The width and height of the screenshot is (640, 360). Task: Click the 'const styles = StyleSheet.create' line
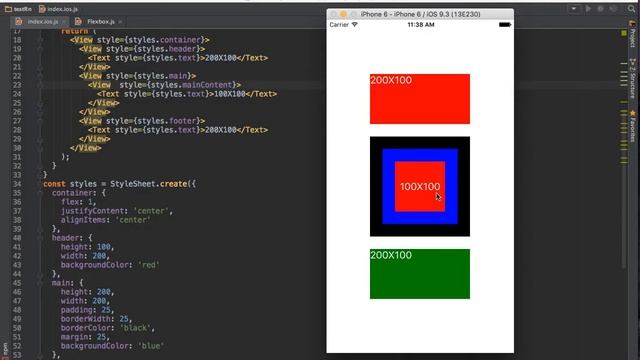point(120,184)
